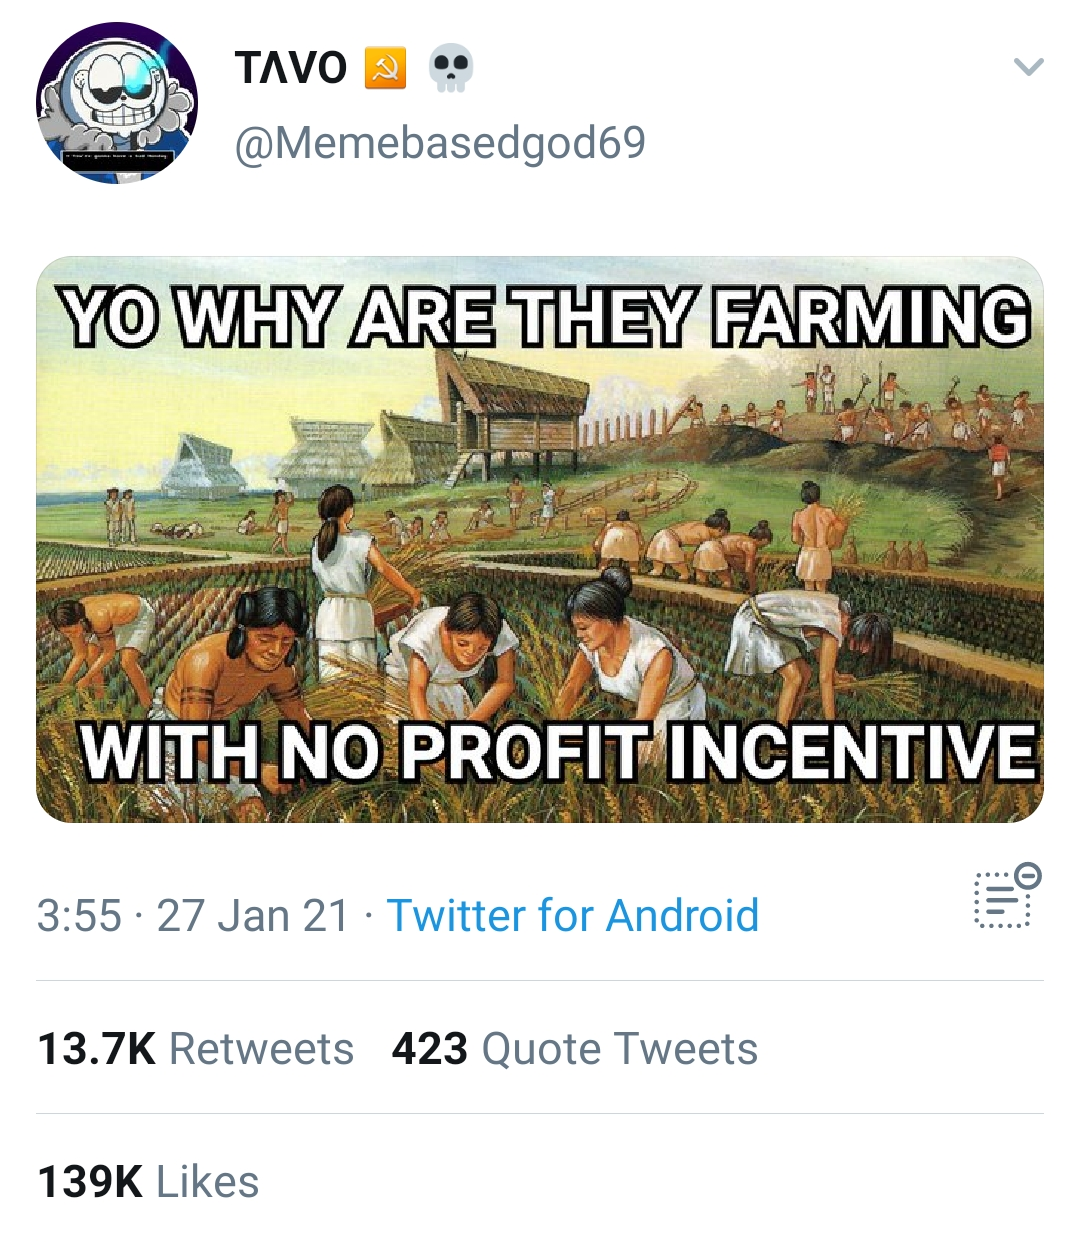The height and width of the screenshot is (1242, 1080).
Task: Open the TAVO display name
Action: point(291,68)
